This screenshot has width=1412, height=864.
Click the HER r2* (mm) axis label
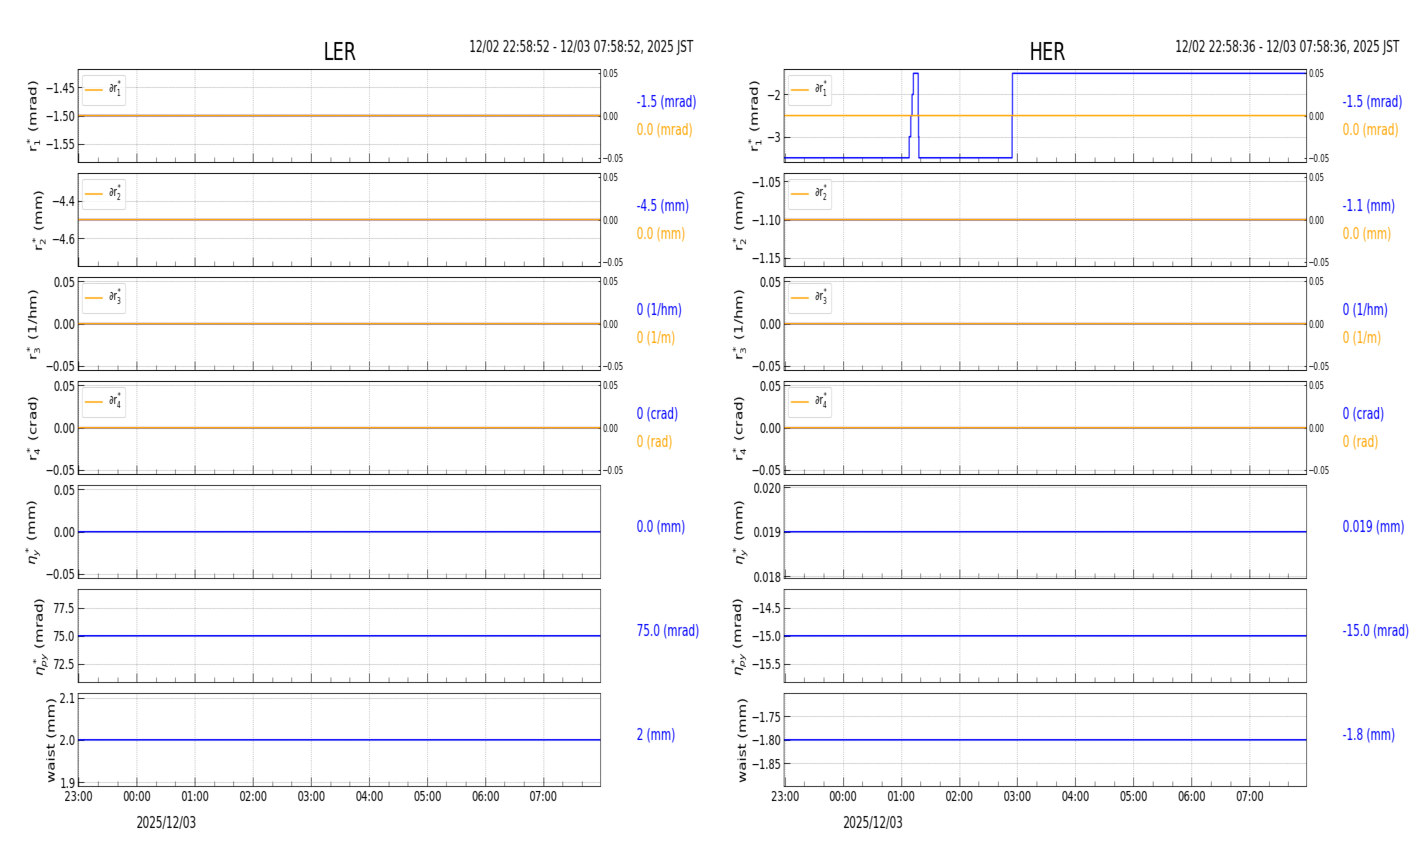[739, 220]
